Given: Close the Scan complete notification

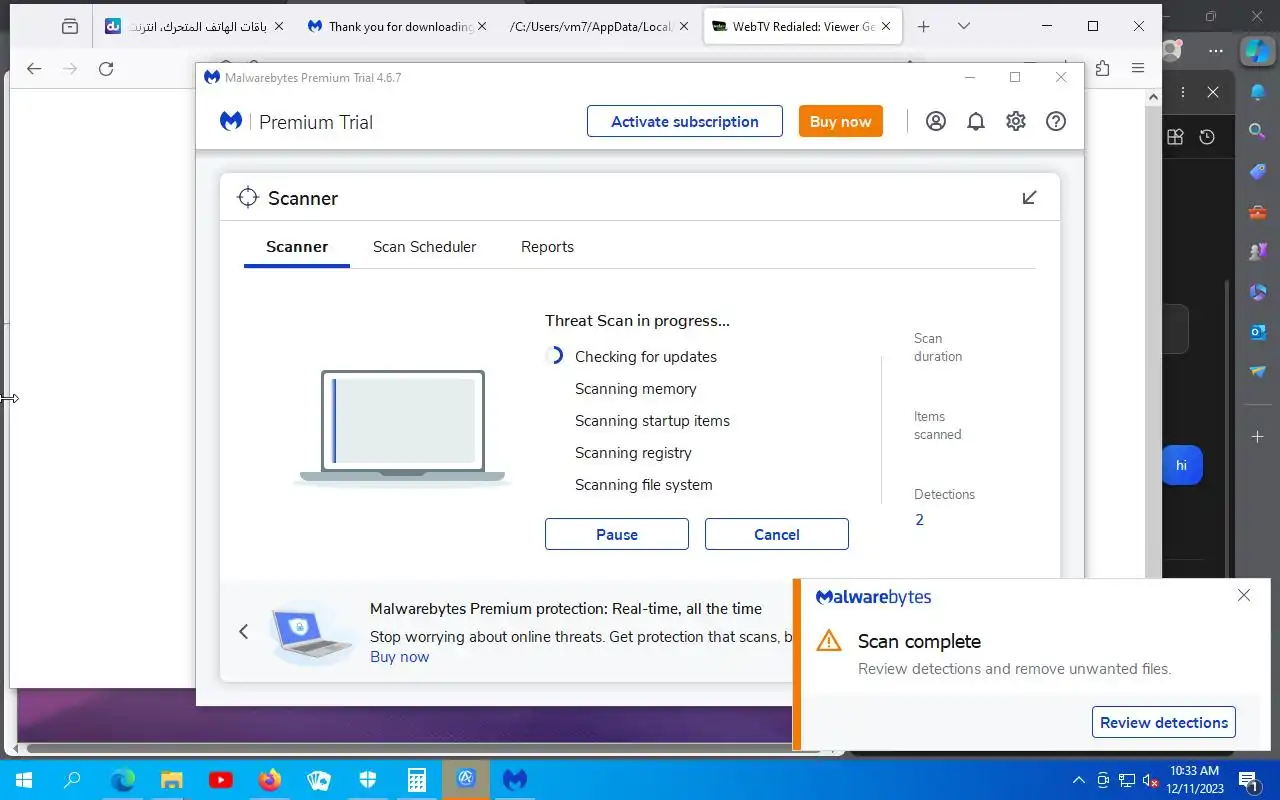Looking at the screenshot, I should coord(1243,595).
